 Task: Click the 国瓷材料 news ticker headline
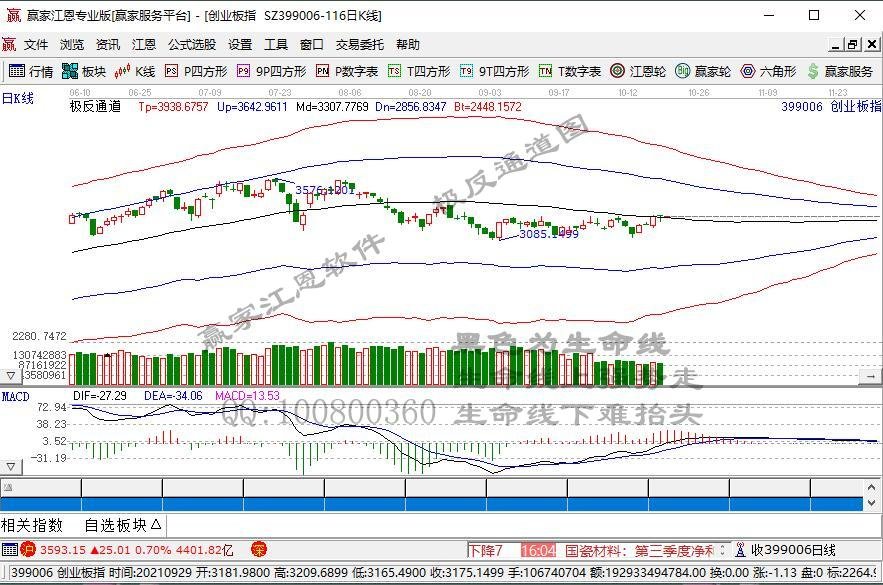click(x=640, y=550)
